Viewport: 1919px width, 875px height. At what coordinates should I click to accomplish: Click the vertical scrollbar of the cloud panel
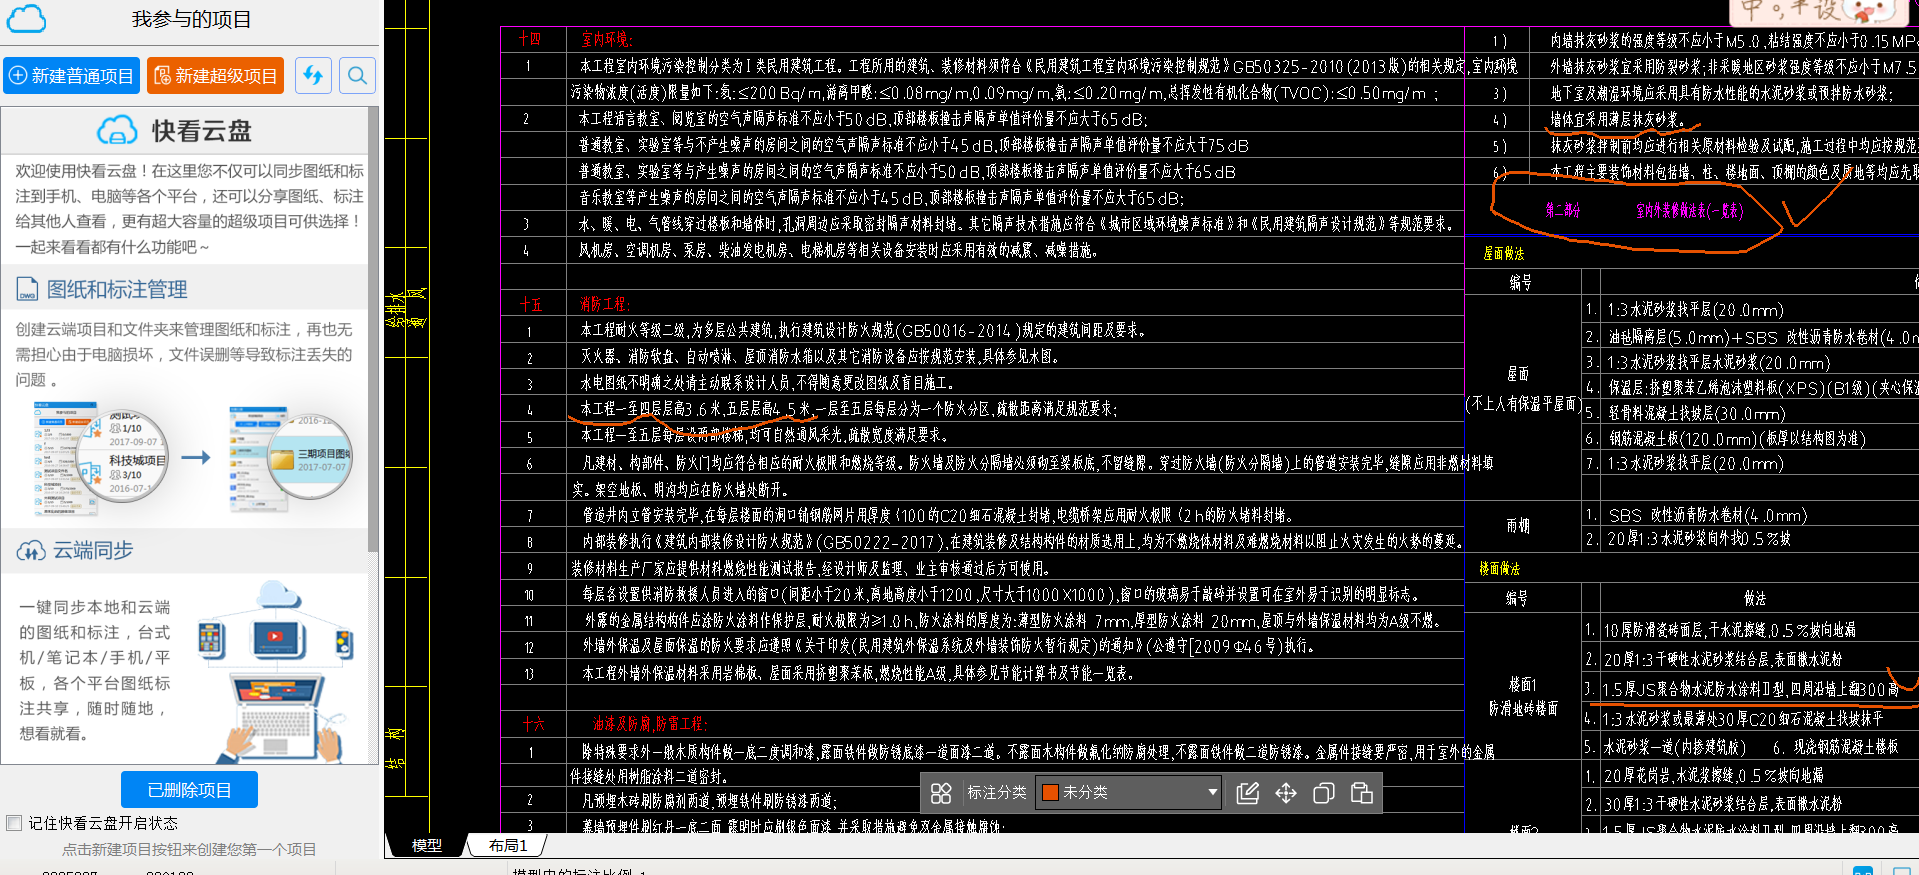pos(373,330)
